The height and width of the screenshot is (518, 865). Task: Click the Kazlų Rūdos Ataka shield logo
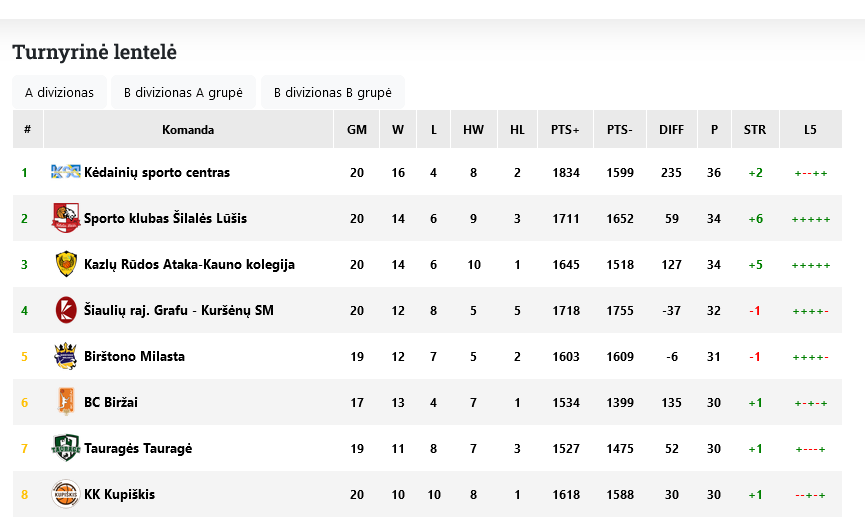coord(66,264)
